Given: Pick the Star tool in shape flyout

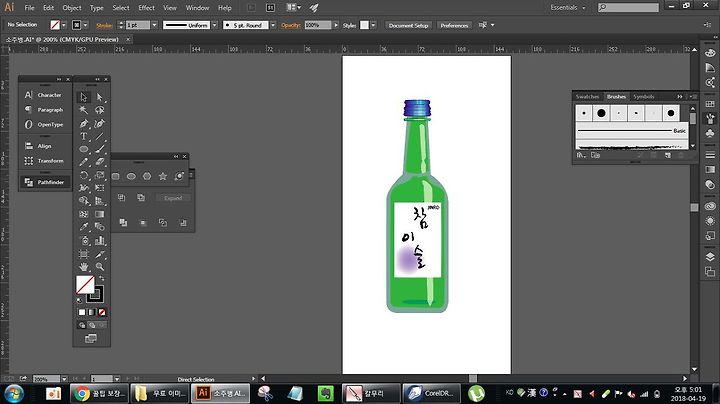Looking at the screenshot, I should (x=163, y=176).
